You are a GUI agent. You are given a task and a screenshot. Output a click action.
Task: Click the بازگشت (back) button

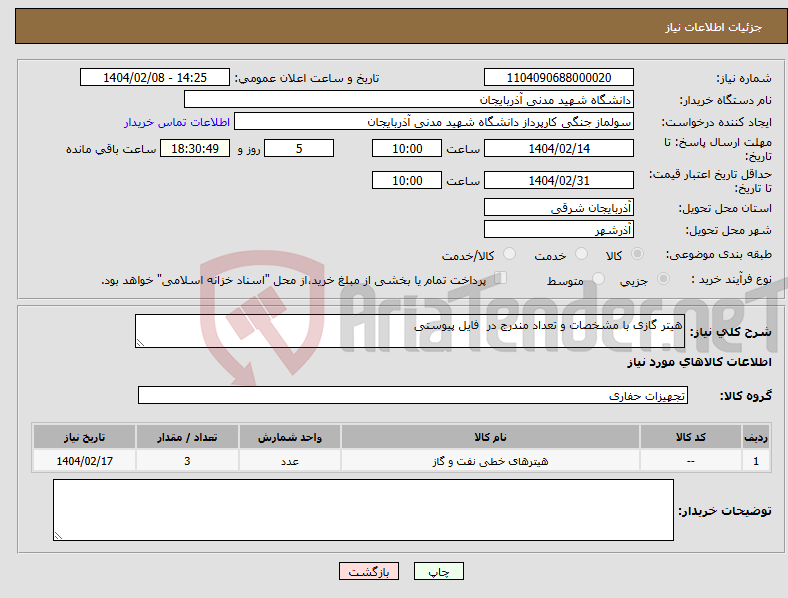coord(369,571)
